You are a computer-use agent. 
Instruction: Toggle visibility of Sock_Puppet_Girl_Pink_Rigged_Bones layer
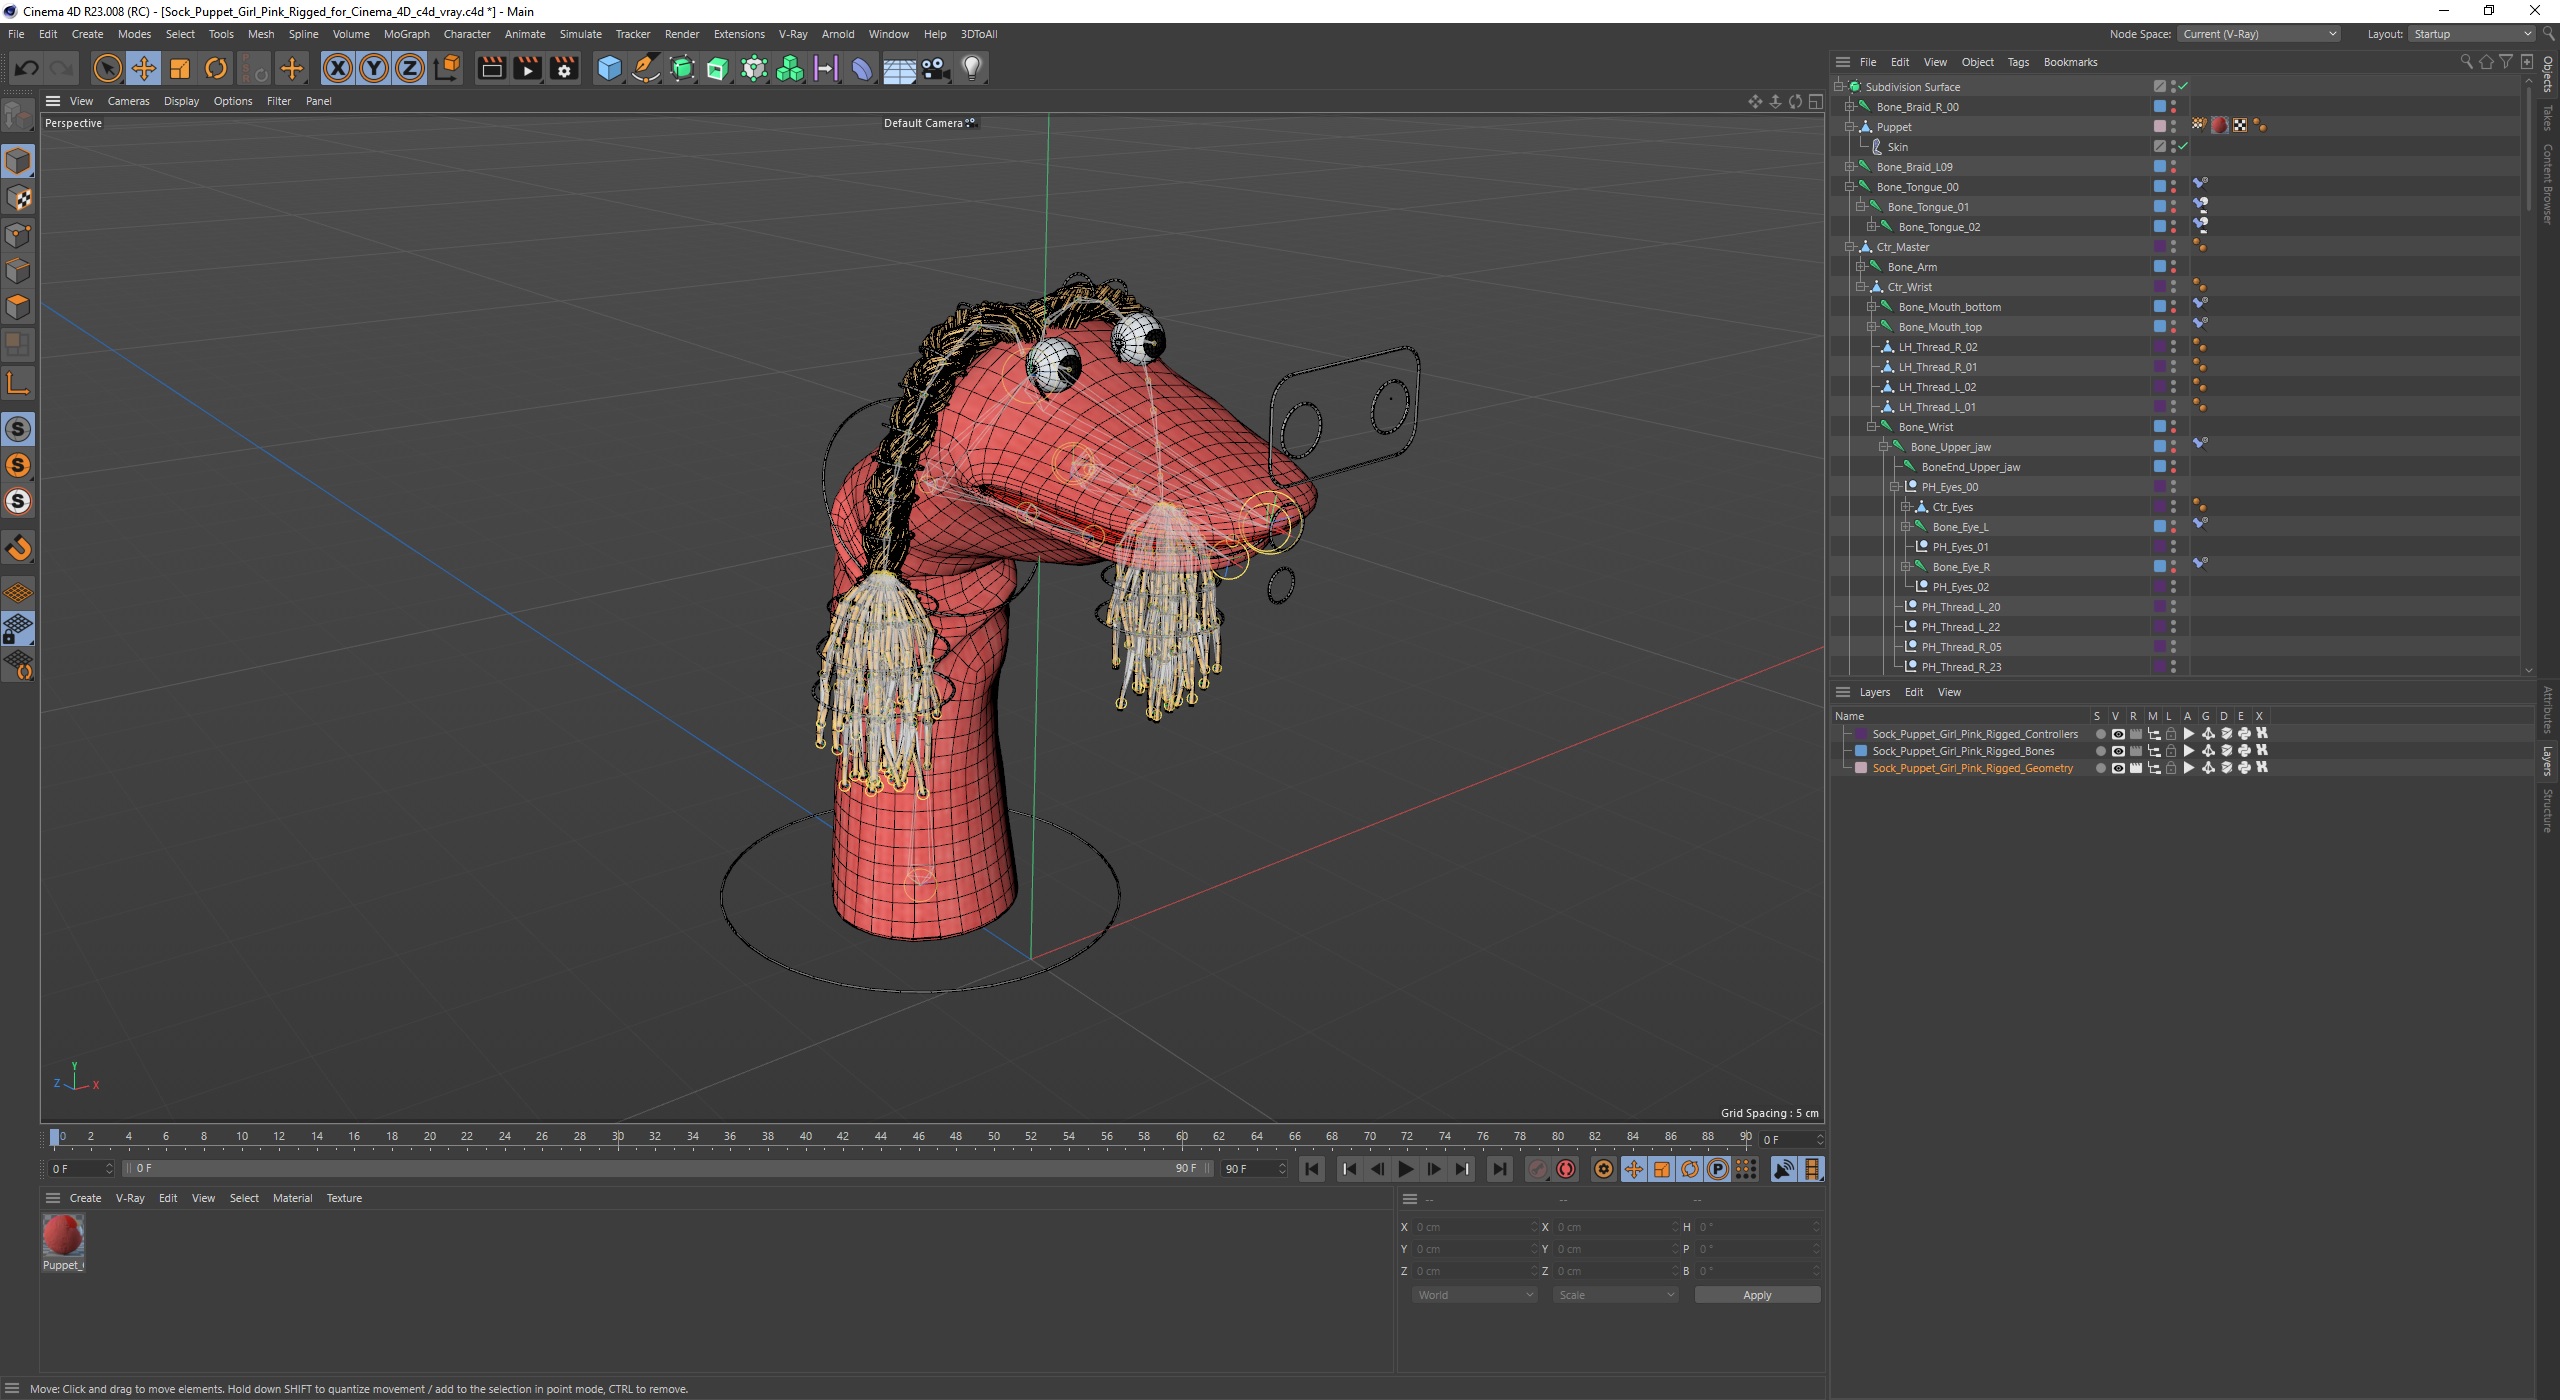point(2115,750)
